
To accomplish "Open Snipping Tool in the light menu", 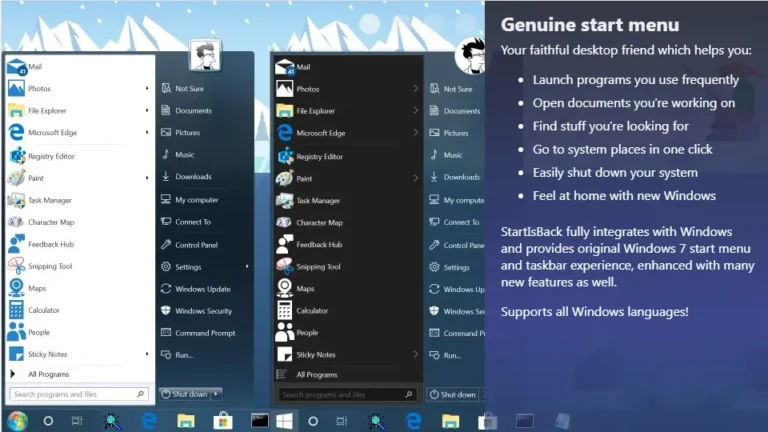I will click(x=50, y=267).
